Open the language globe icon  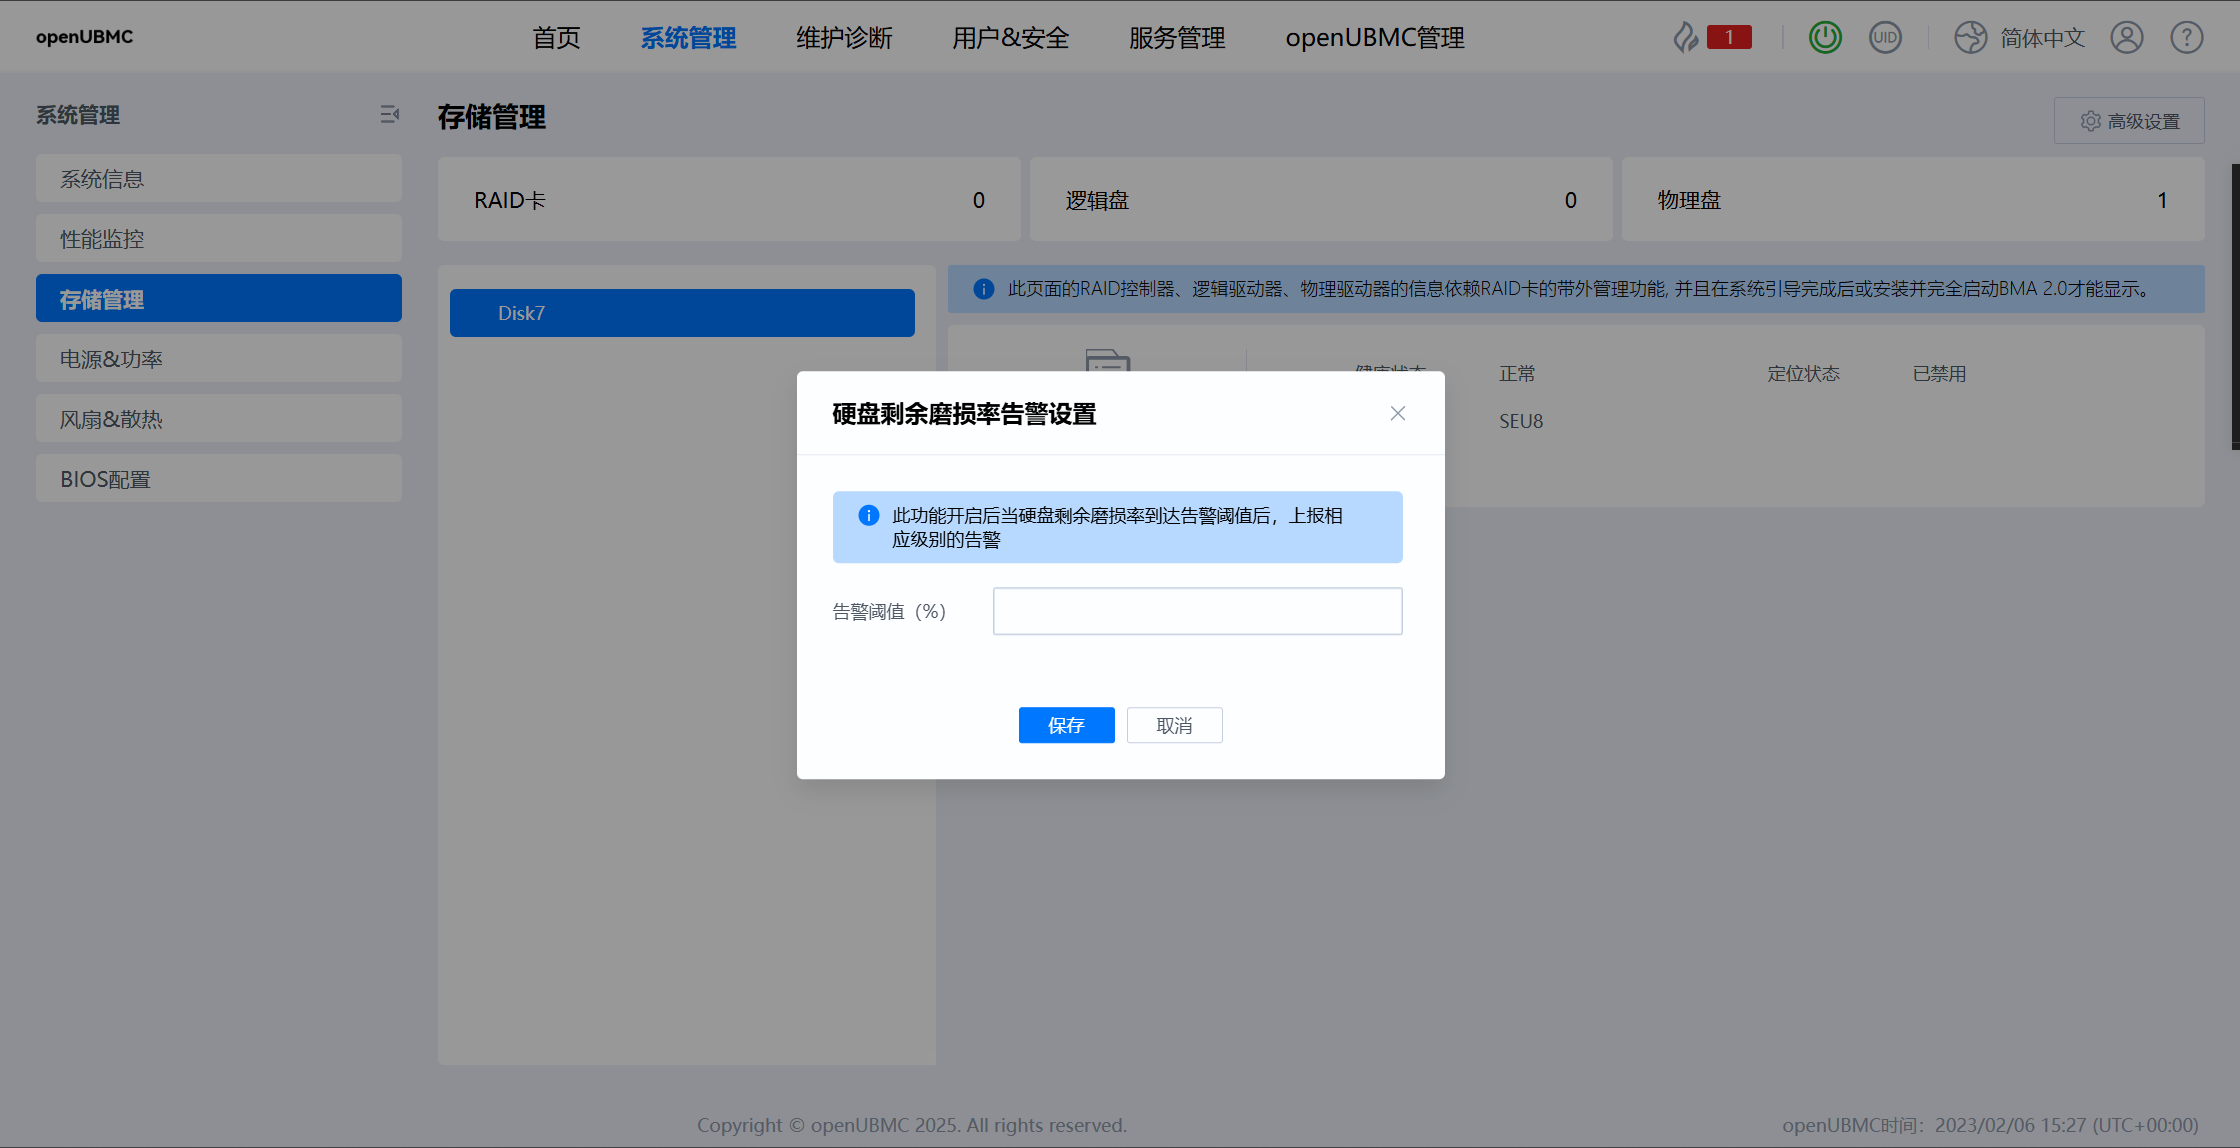pyautogui.click(x=1970, y=38)
